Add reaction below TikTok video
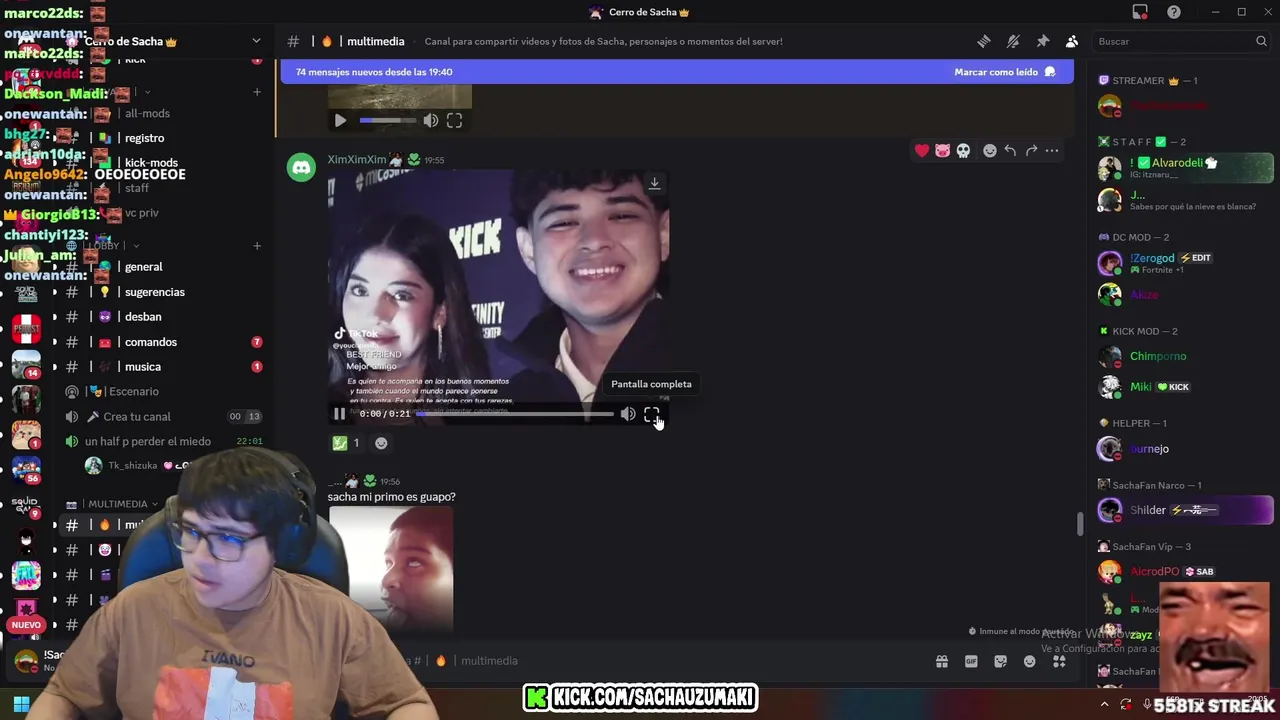This screenshot has height=720, width=1280. tap(381, 443)
